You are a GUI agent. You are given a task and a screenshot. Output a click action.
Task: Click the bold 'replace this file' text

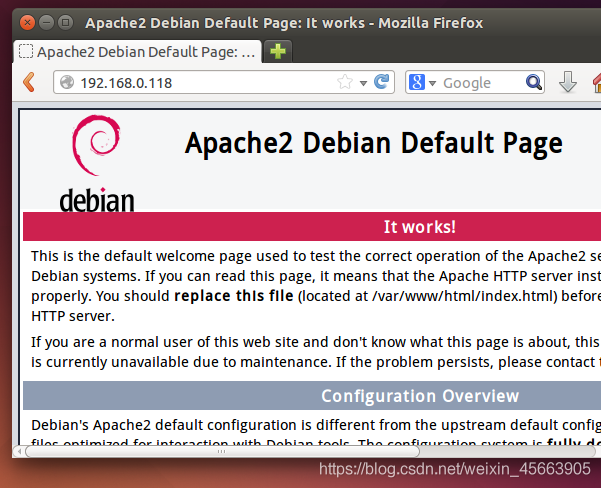[234, 296]
